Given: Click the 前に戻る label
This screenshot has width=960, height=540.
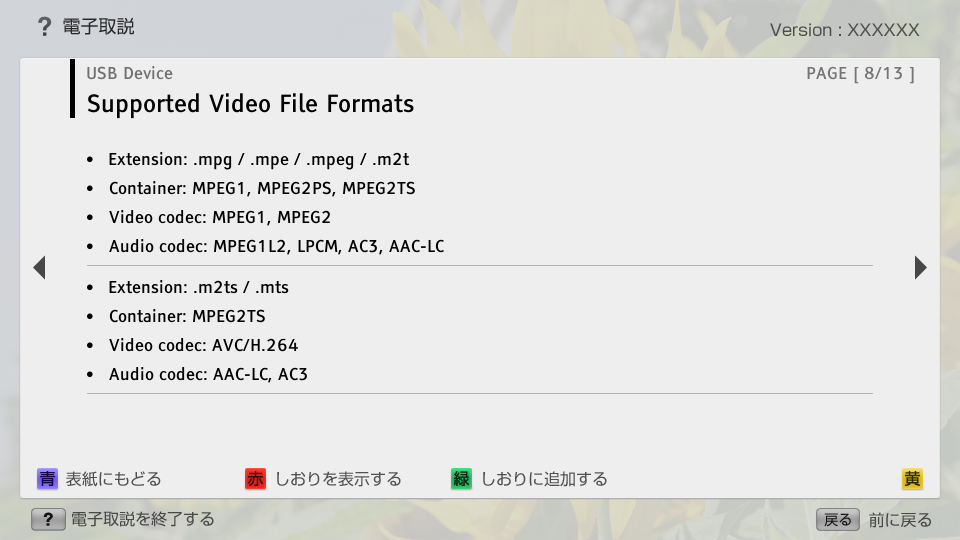Looking at the screenshot, I should 900,520.
